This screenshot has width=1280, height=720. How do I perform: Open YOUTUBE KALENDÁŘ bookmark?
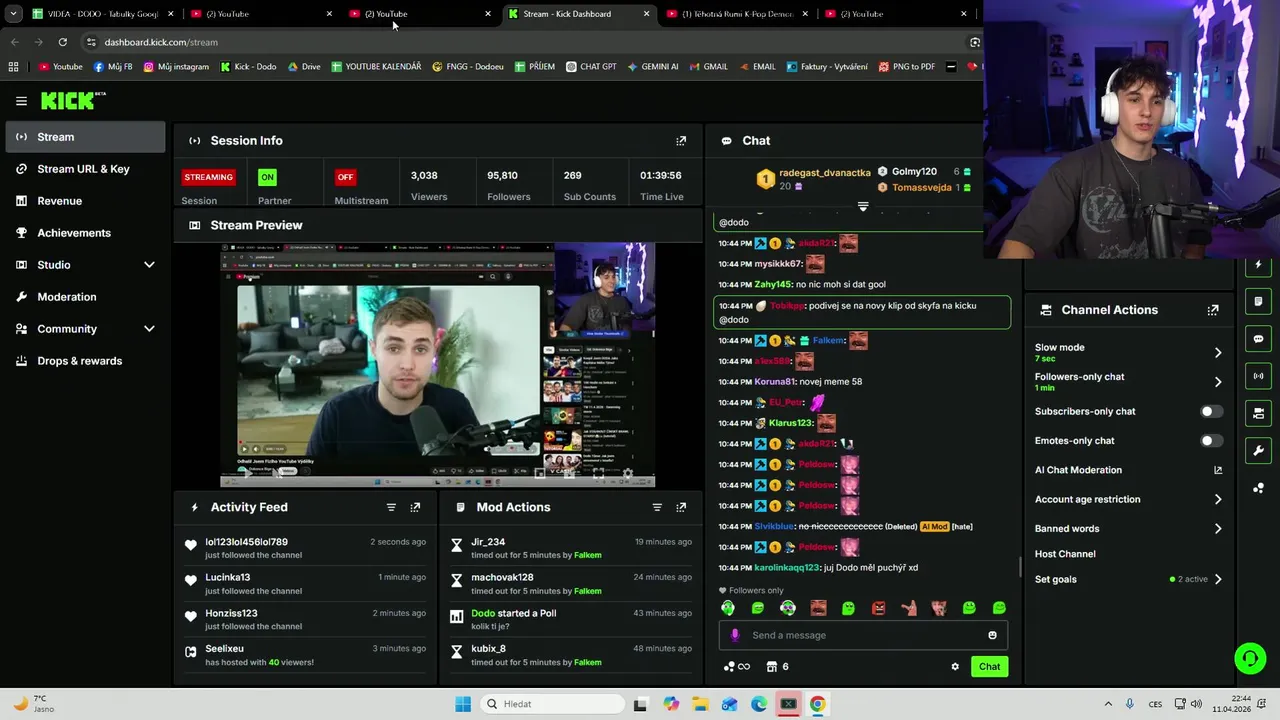pyautogui.click(x=376, y=67)
